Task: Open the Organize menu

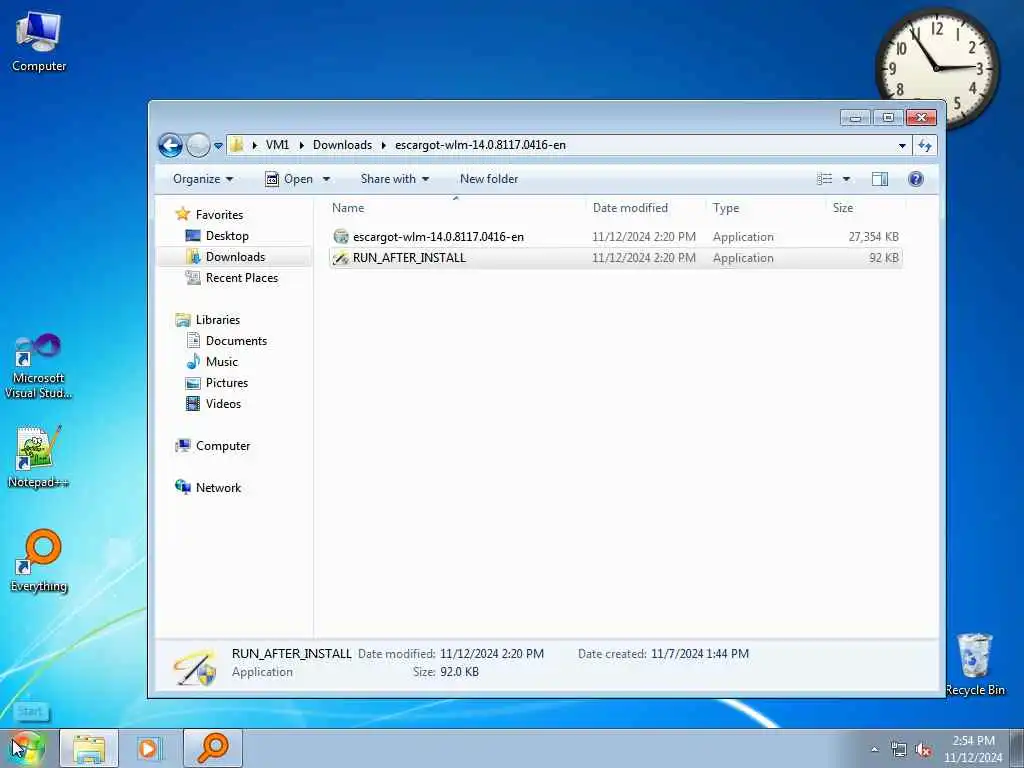Action: pos(202,179)
